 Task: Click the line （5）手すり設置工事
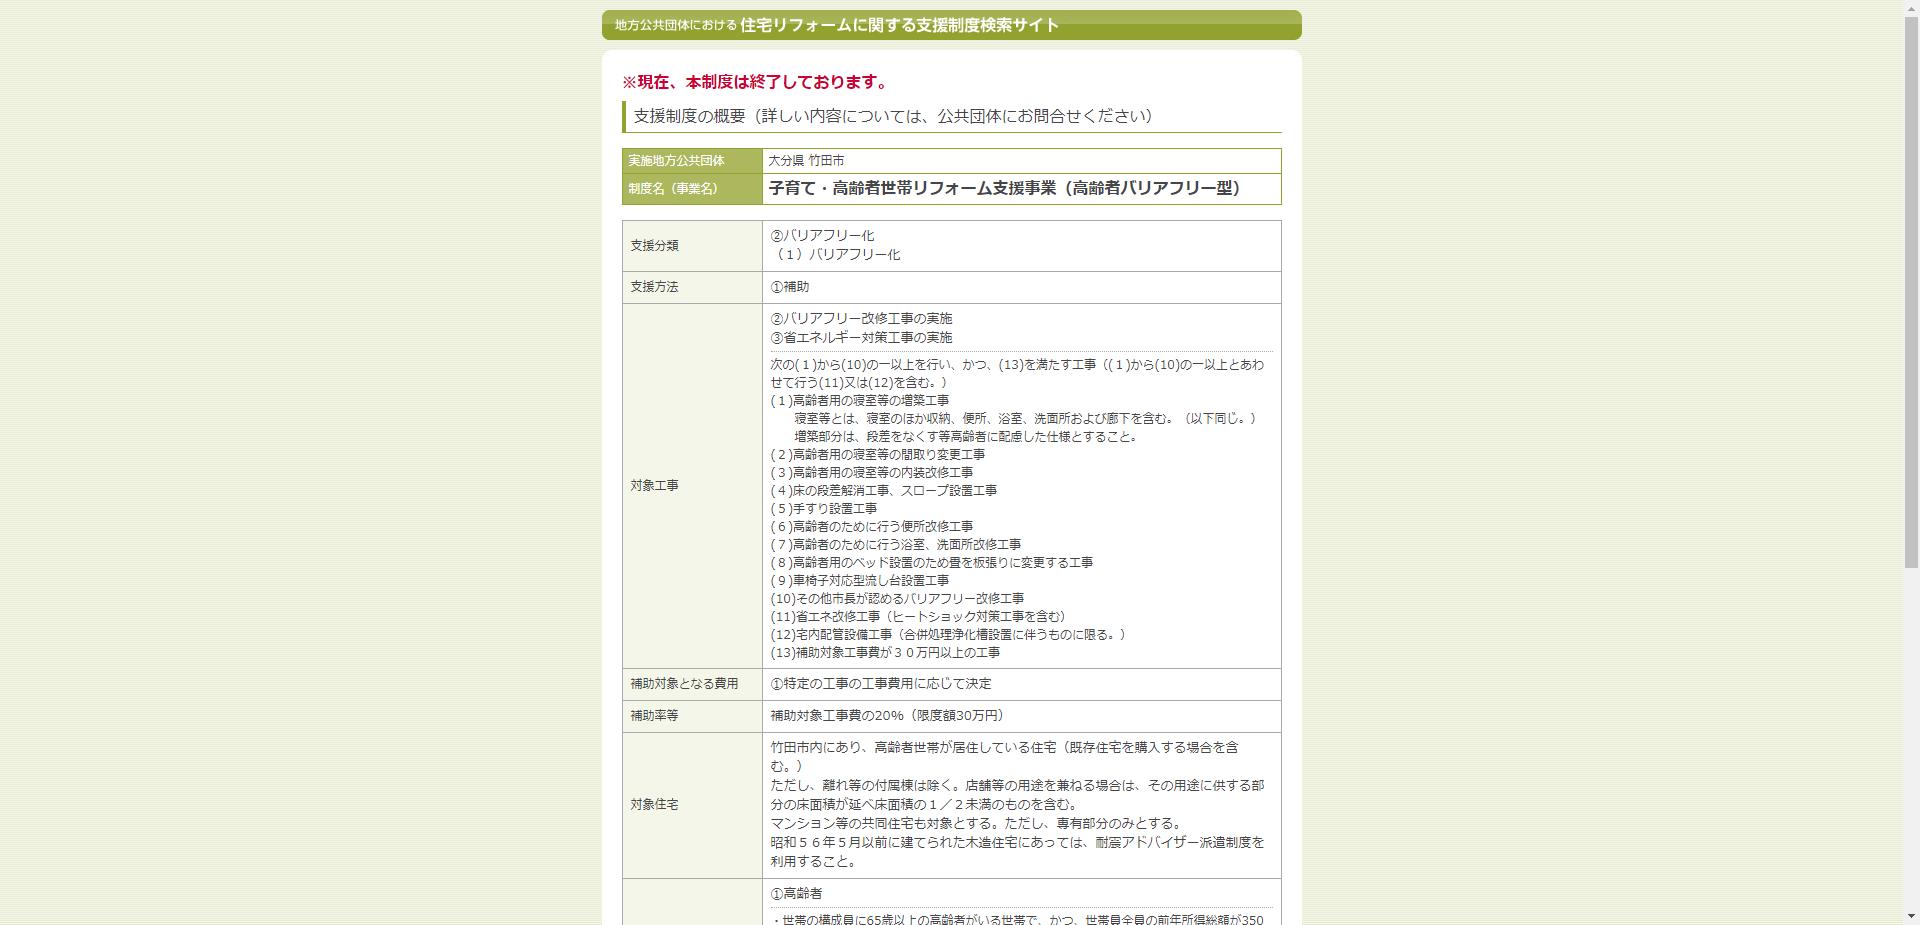tap(822, 508)
